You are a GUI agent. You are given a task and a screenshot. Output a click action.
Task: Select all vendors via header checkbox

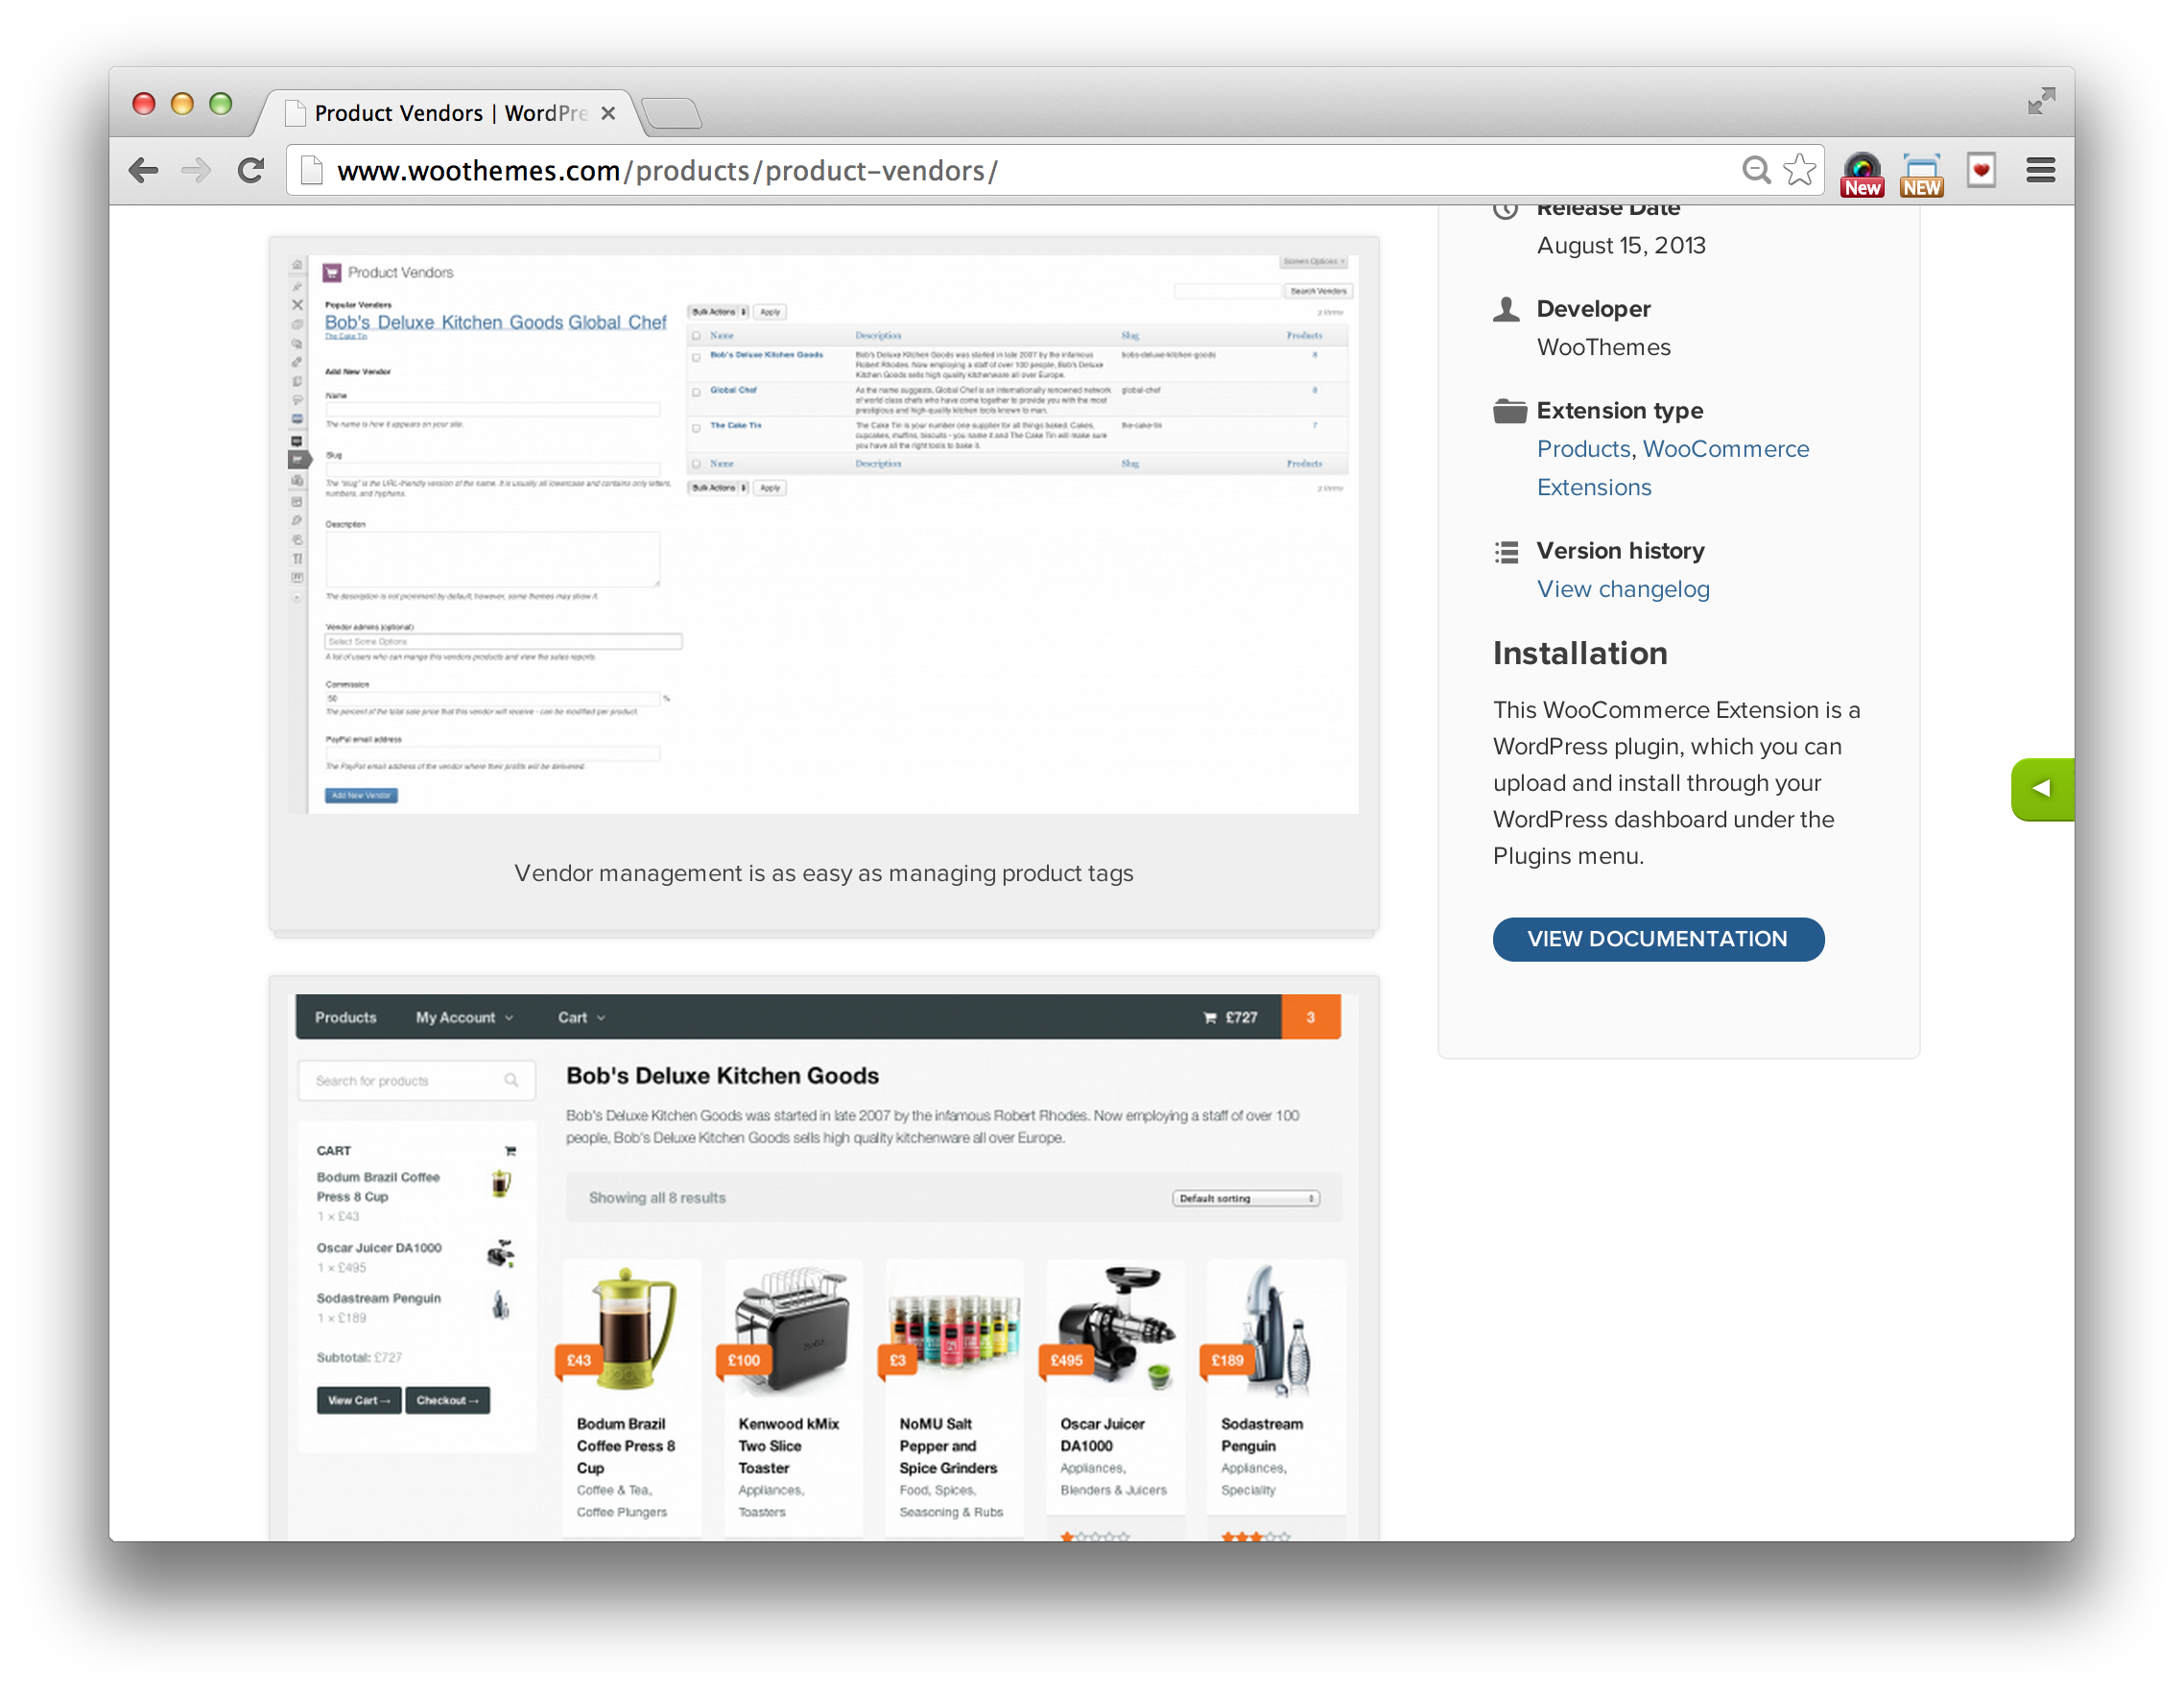coord(696,336)
